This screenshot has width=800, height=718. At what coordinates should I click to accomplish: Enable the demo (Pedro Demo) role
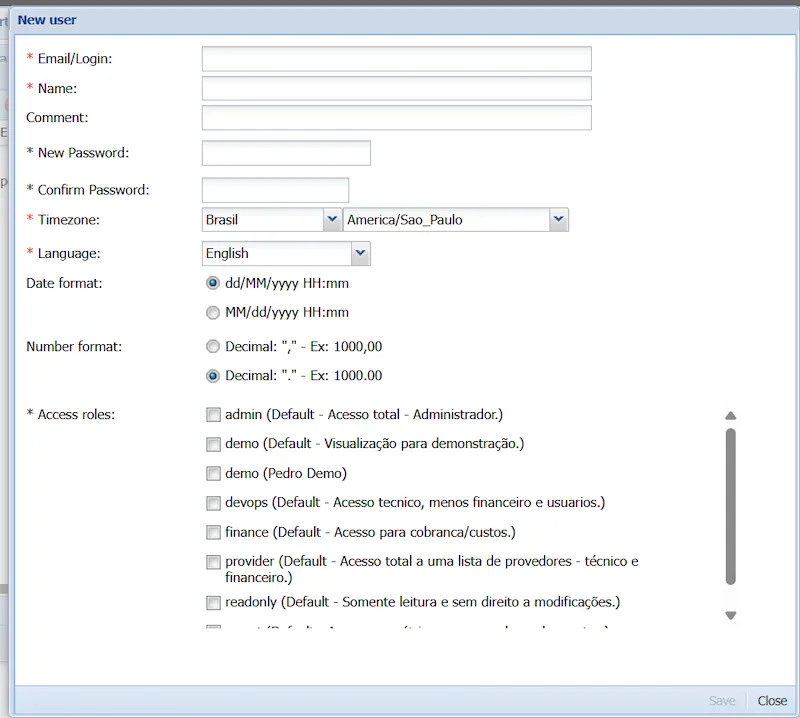[x=213, y=474]
